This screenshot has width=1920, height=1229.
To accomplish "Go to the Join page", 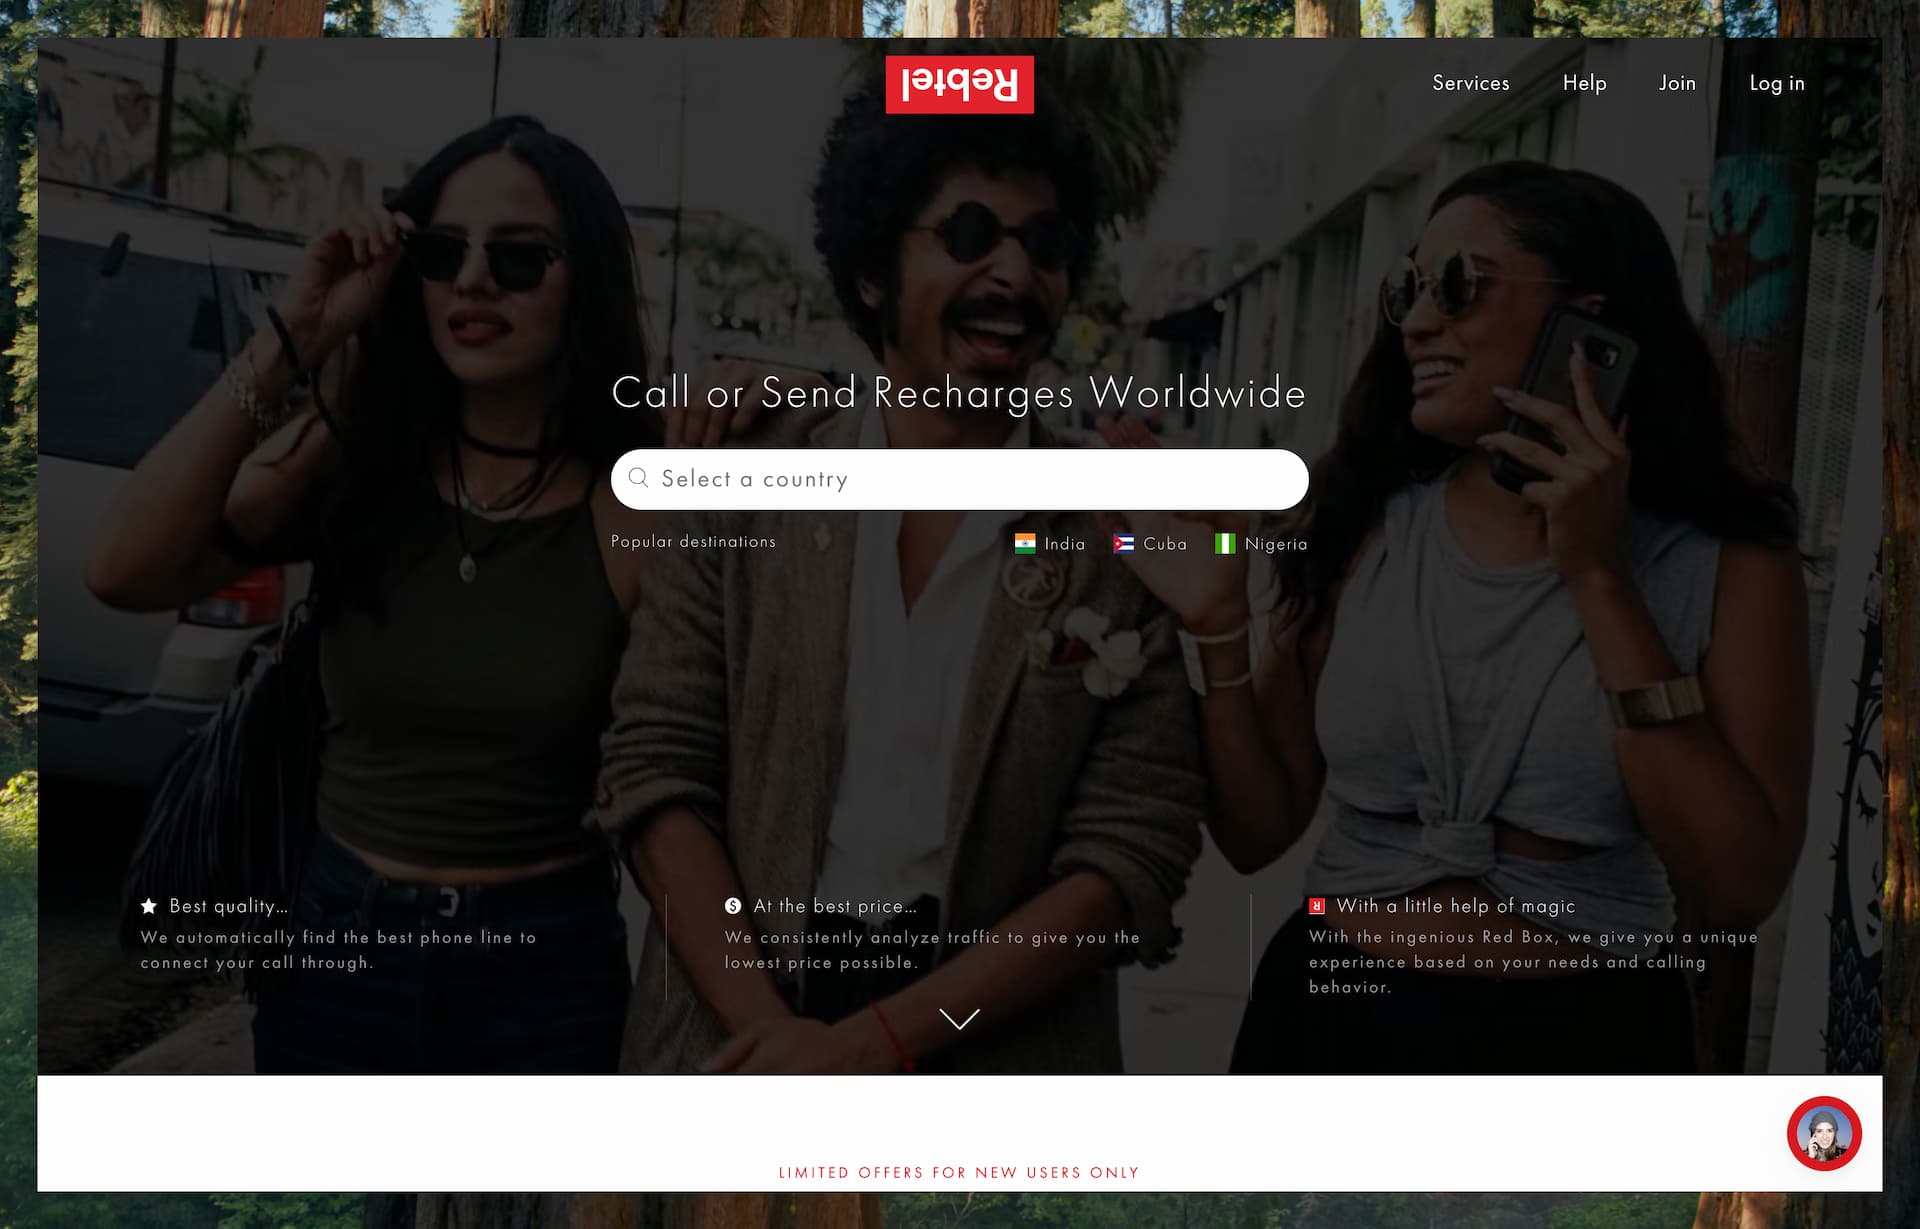I will pos(1677,83).
